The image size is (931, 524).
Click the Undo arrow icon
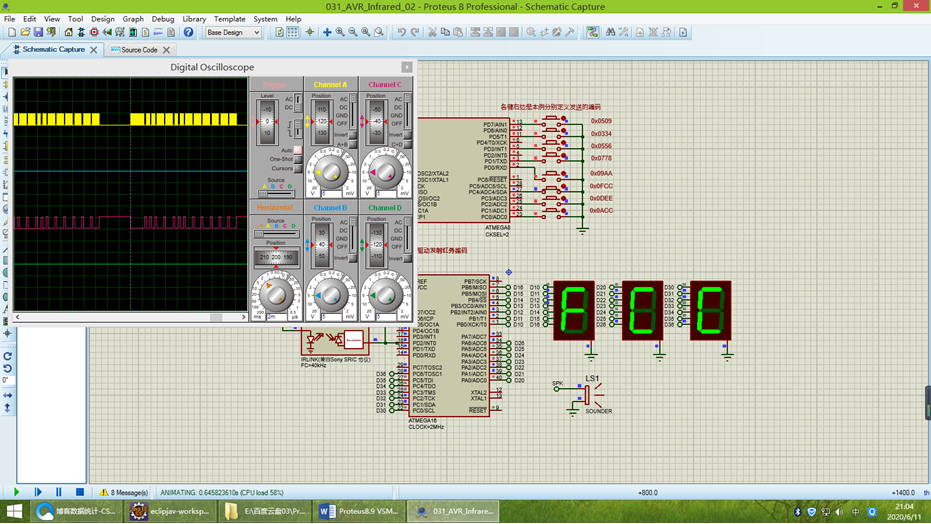point(402,33)
